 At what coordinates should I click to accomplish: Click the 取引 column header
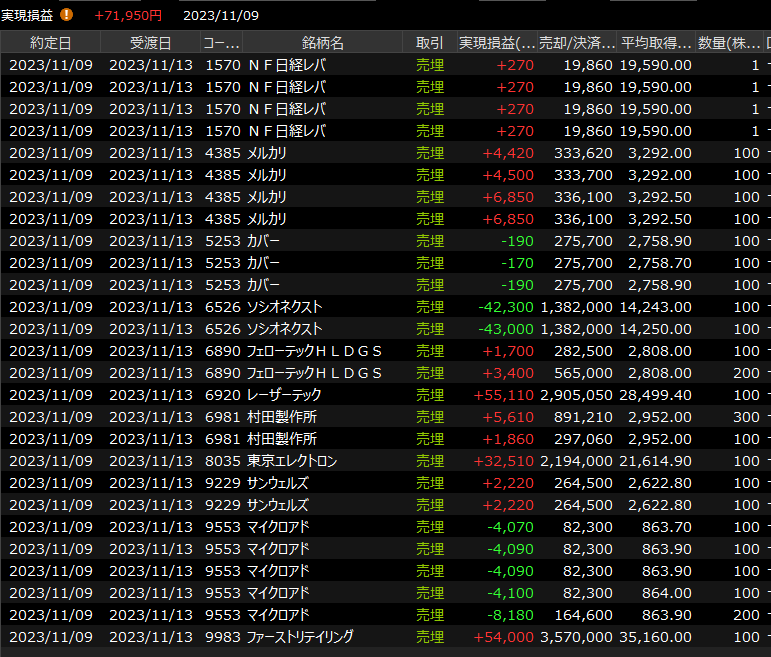(x=430, y=43)
